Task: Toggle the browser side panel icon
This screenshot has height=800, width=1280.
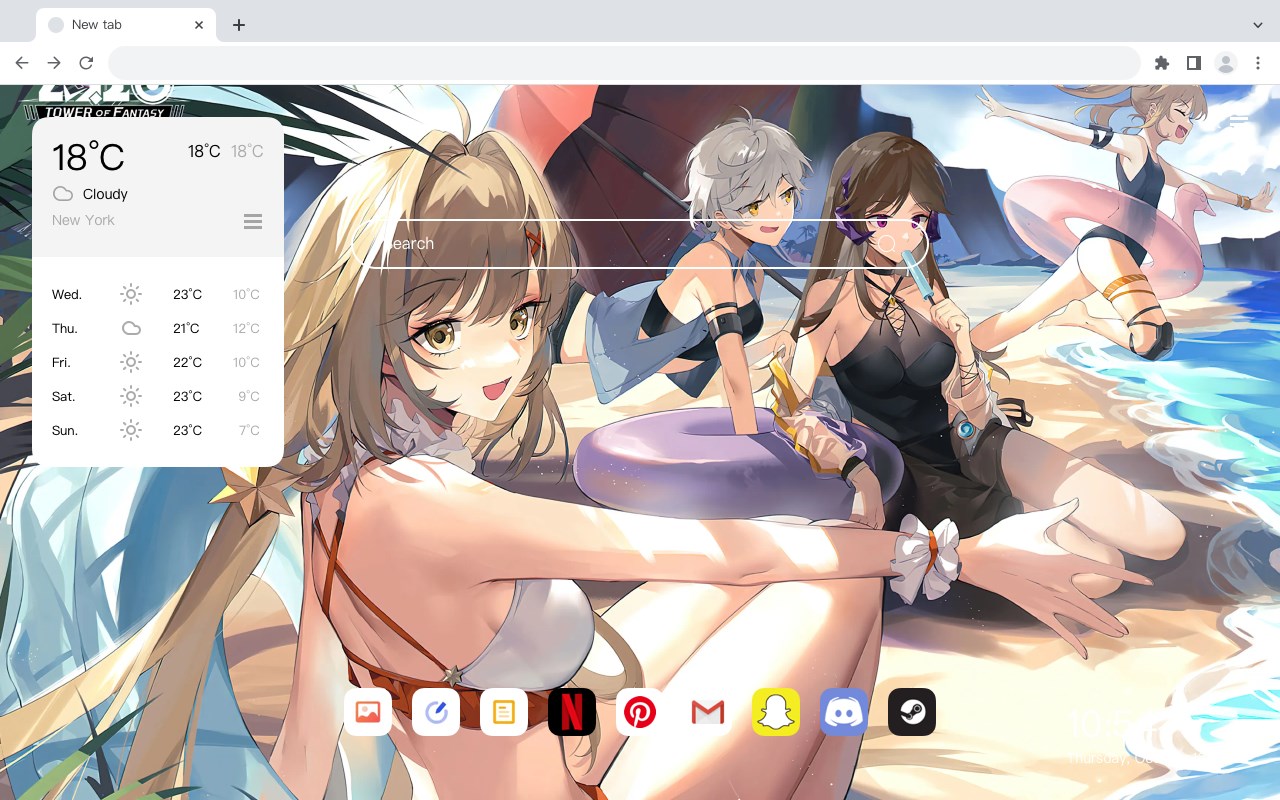Action: coord(1193,63)
